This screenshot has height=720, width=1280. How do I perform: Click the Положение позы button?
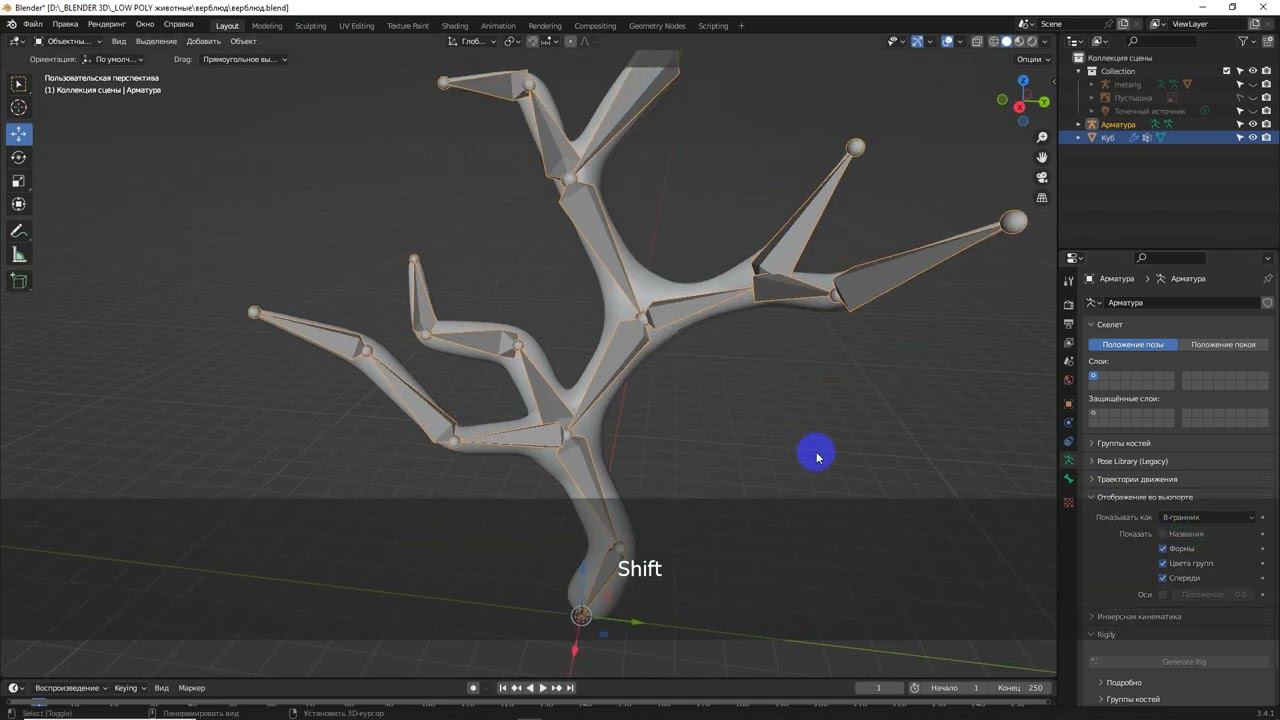coord(1133,344)
